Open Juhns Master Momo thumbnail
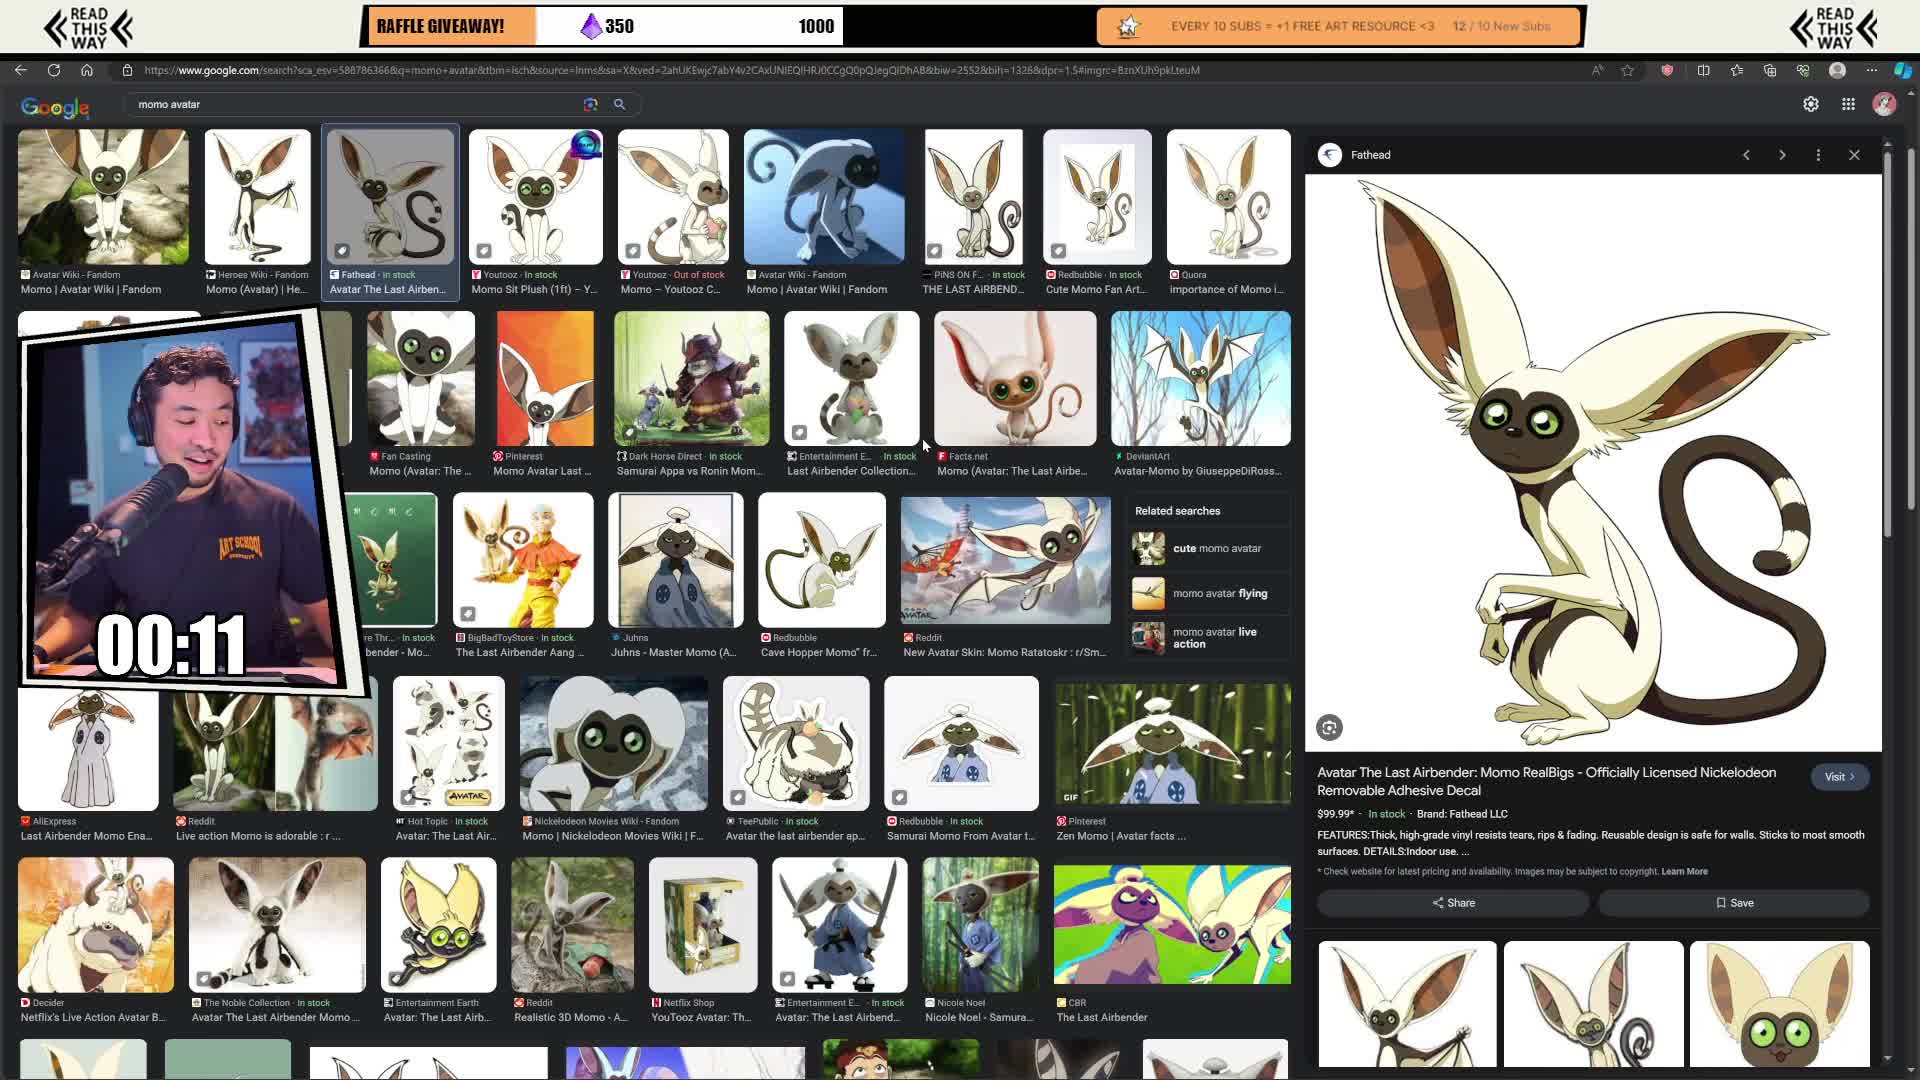 pyautogui.click(x=675, y=560)
